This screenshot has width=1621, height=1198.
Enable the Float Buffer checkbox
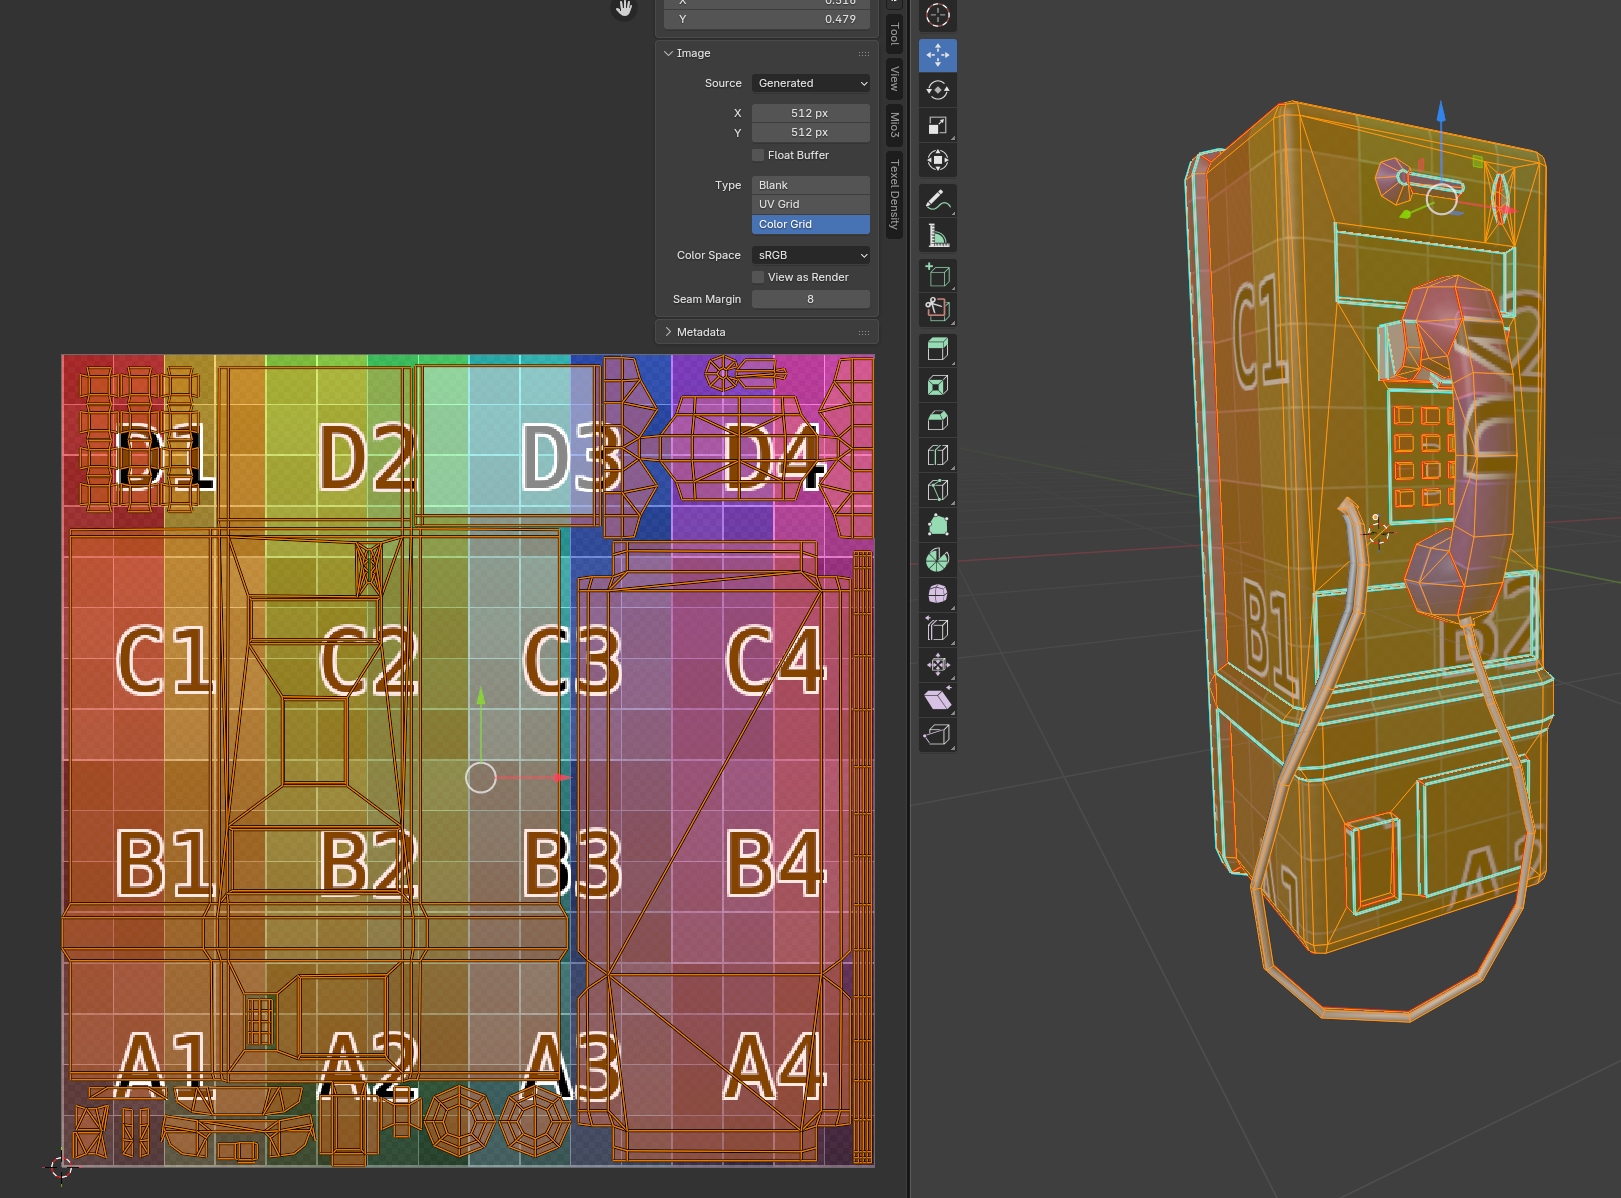pos(758,155)
